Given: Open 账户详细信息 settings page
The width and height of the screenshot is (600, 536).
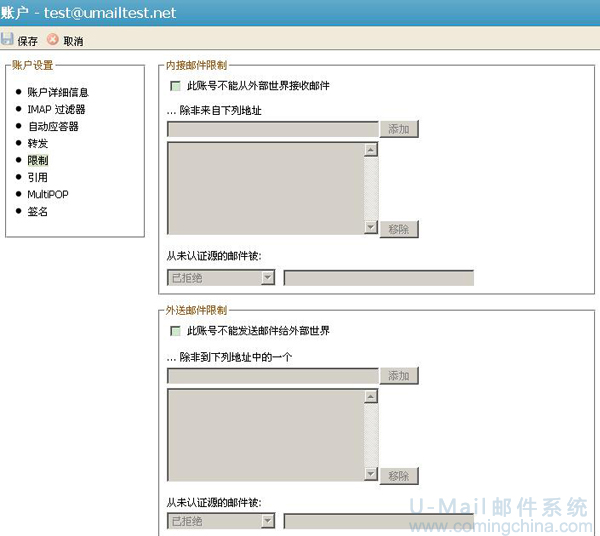Looking at the screenshot, I should (x=58, y=92).
